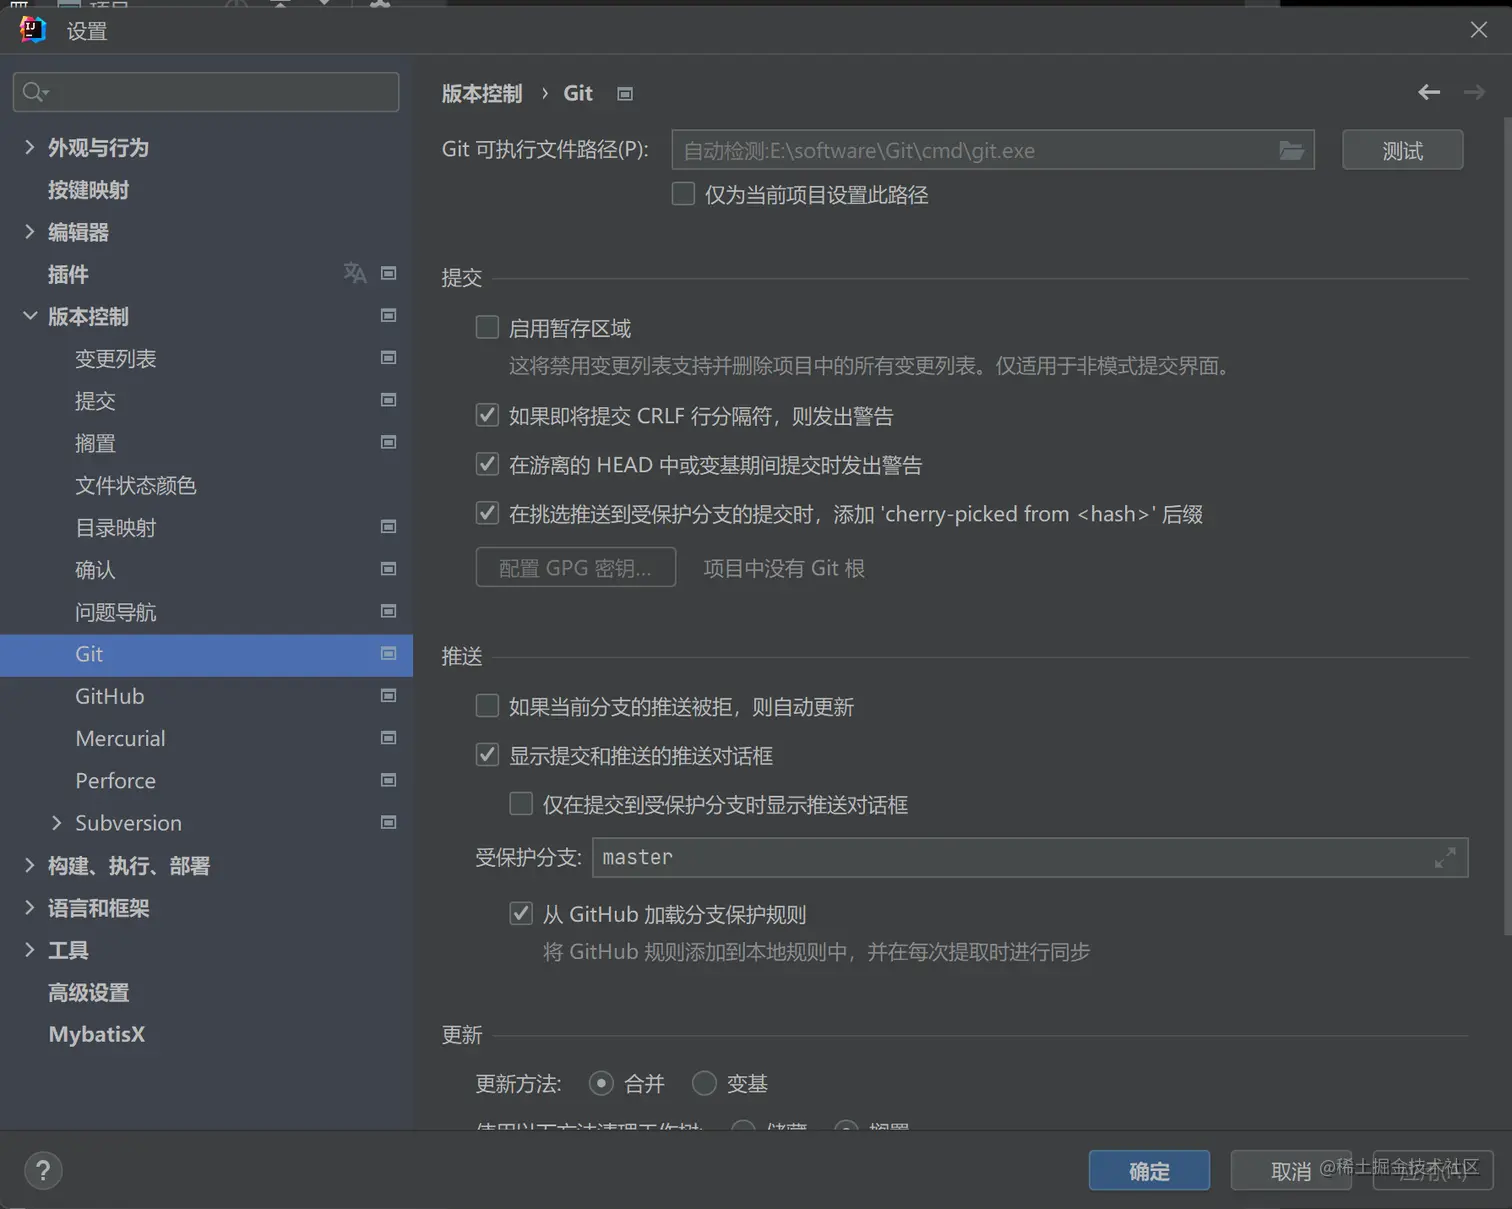
Task: Click the project settings icon on 版本控制 row
Action: [389, 316]
